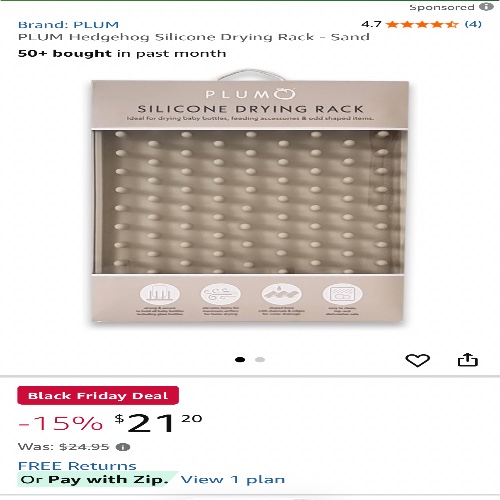Open the Sponsored info icon

486,7
